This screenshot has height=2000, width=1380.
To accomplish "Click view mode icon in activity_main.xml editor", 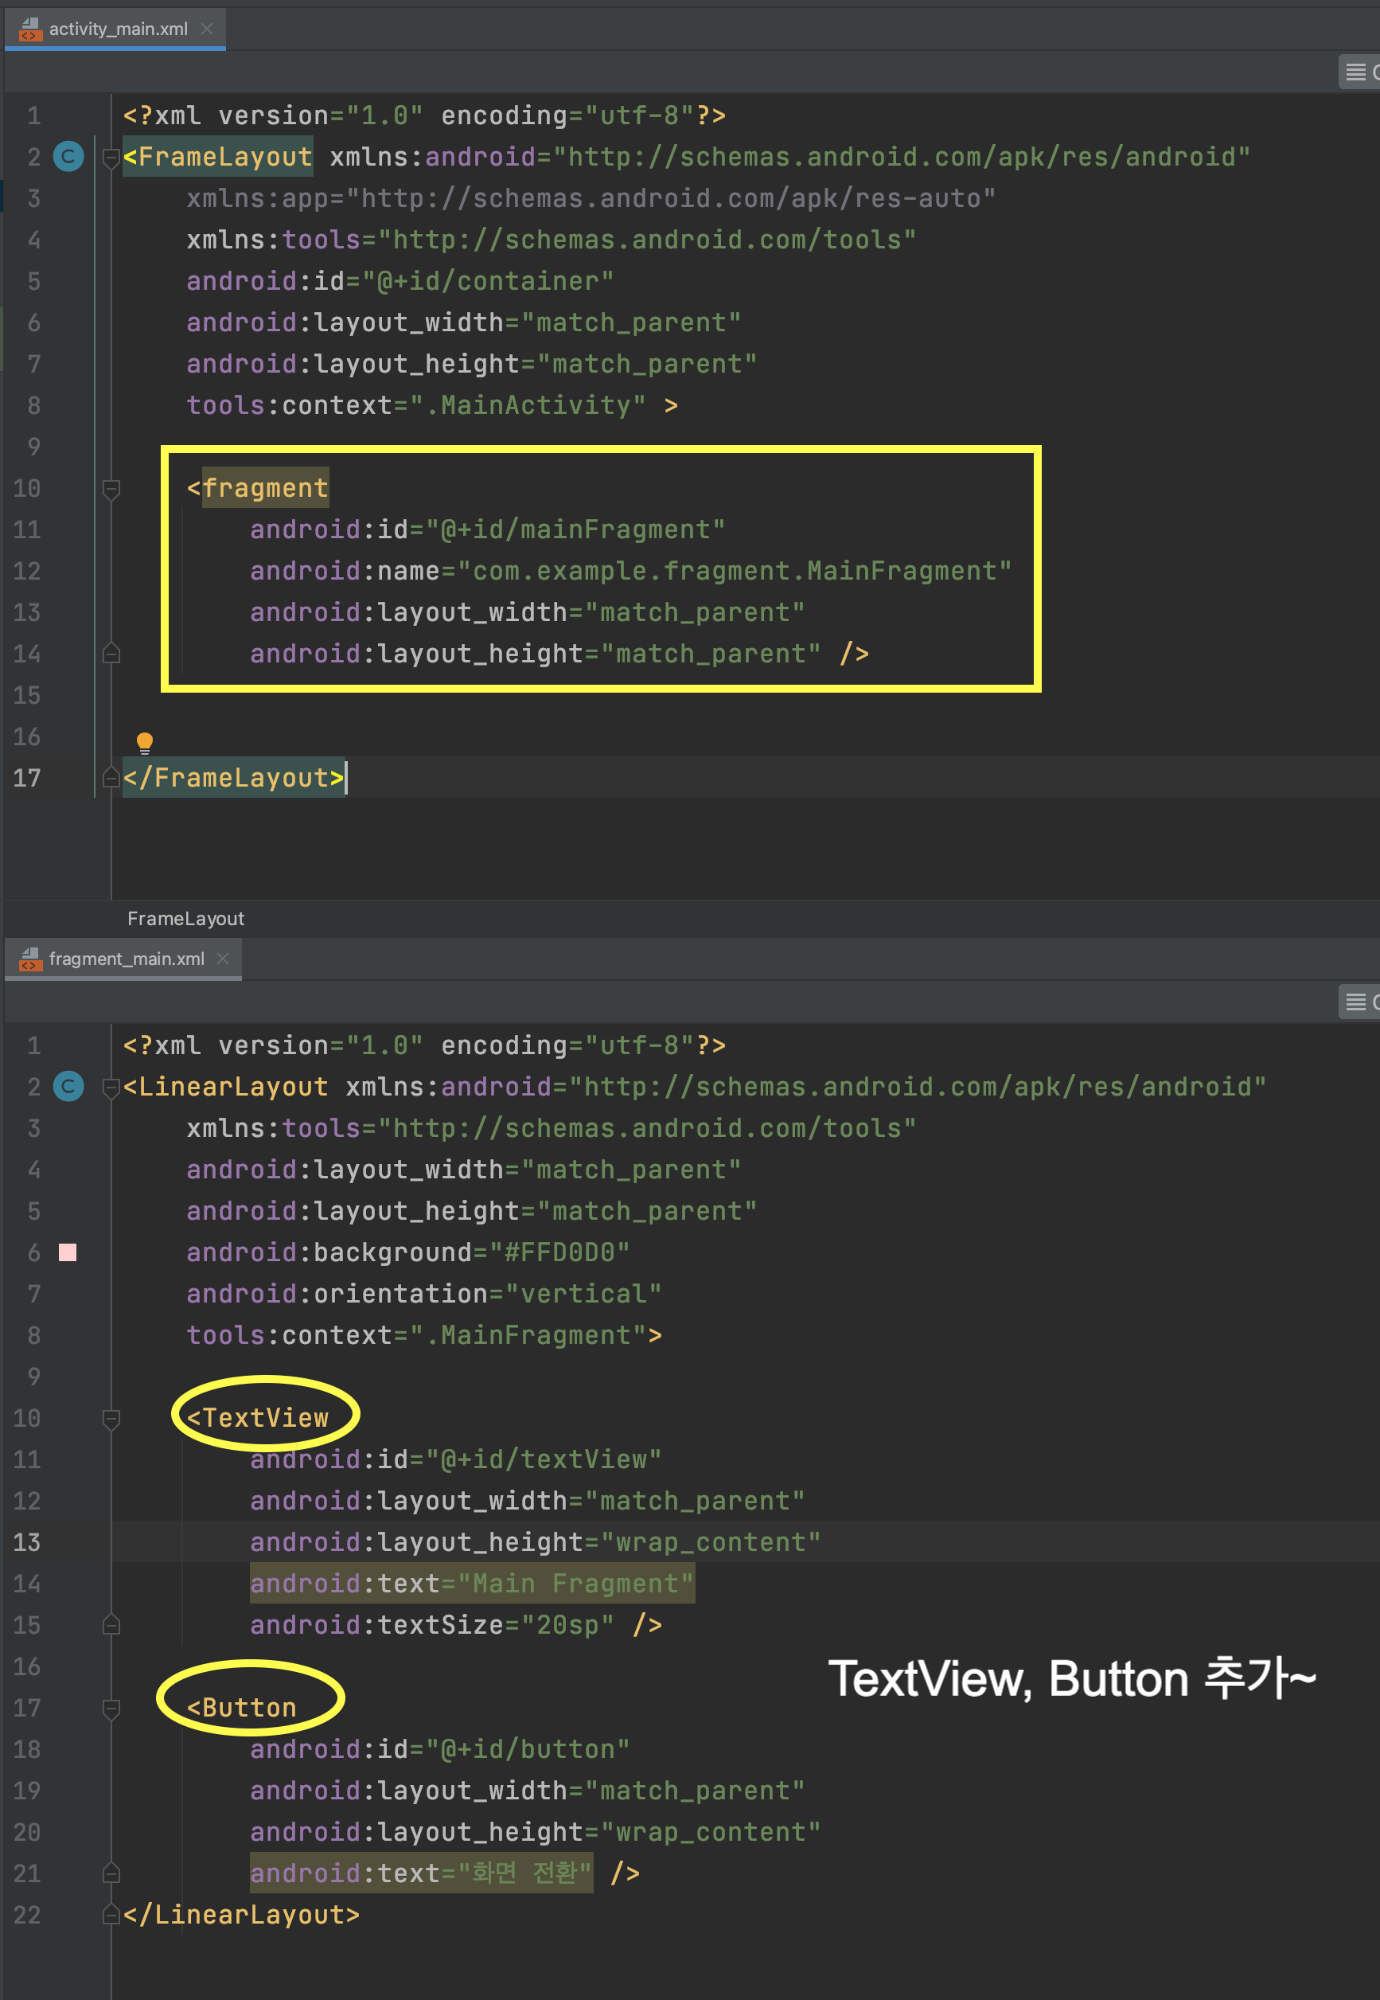I will [x=1357, y=72].
